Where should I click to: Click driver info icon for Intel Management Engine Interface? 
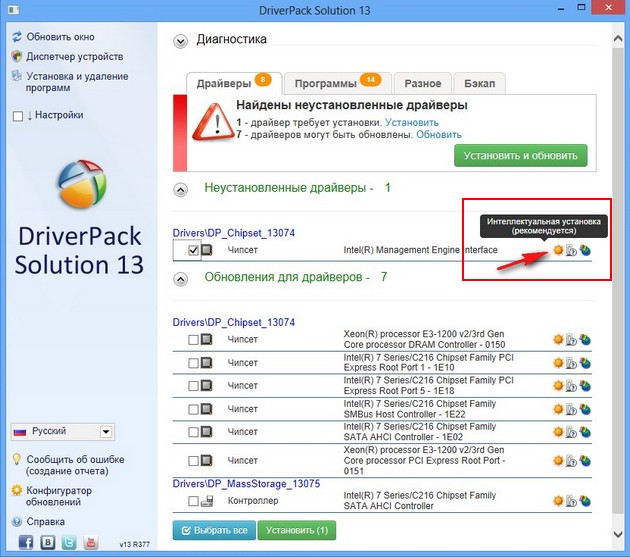(x=571, y=250)
